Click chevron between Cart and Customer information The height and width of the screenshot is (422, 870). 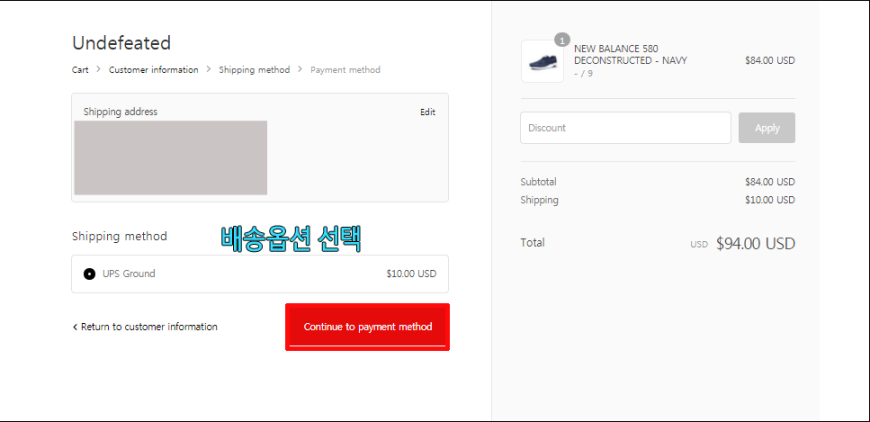click(99, 70)
